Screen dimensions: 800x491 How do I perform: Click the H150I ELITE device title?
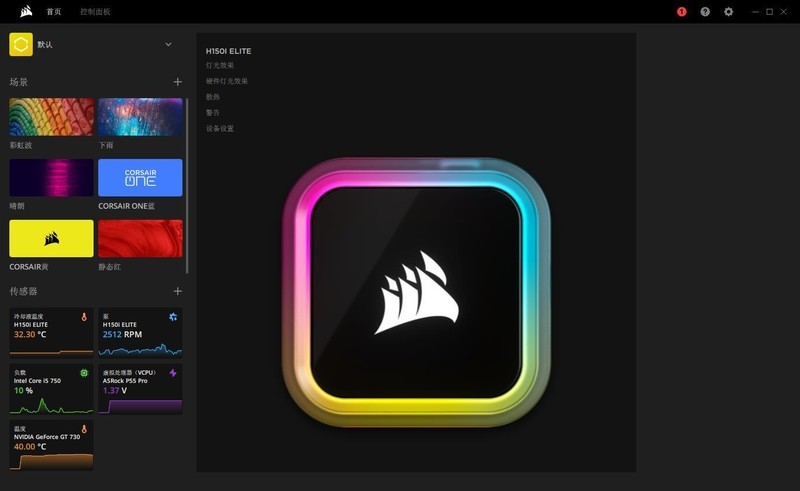(228, 51)
